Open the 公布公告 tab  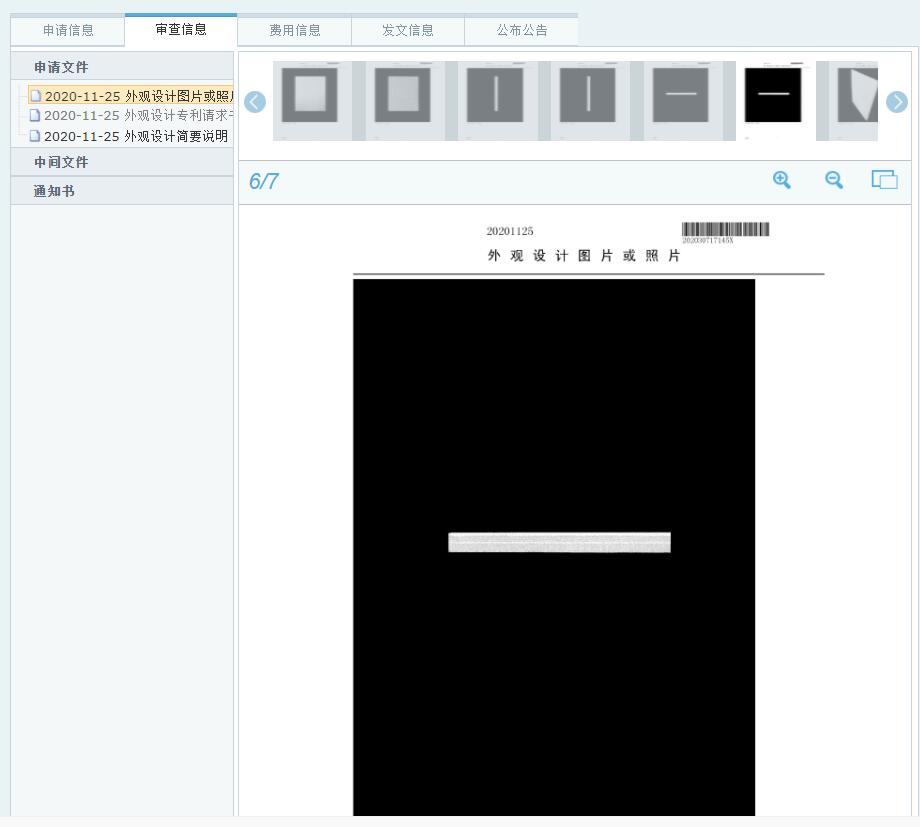click(x=522, y=31)
